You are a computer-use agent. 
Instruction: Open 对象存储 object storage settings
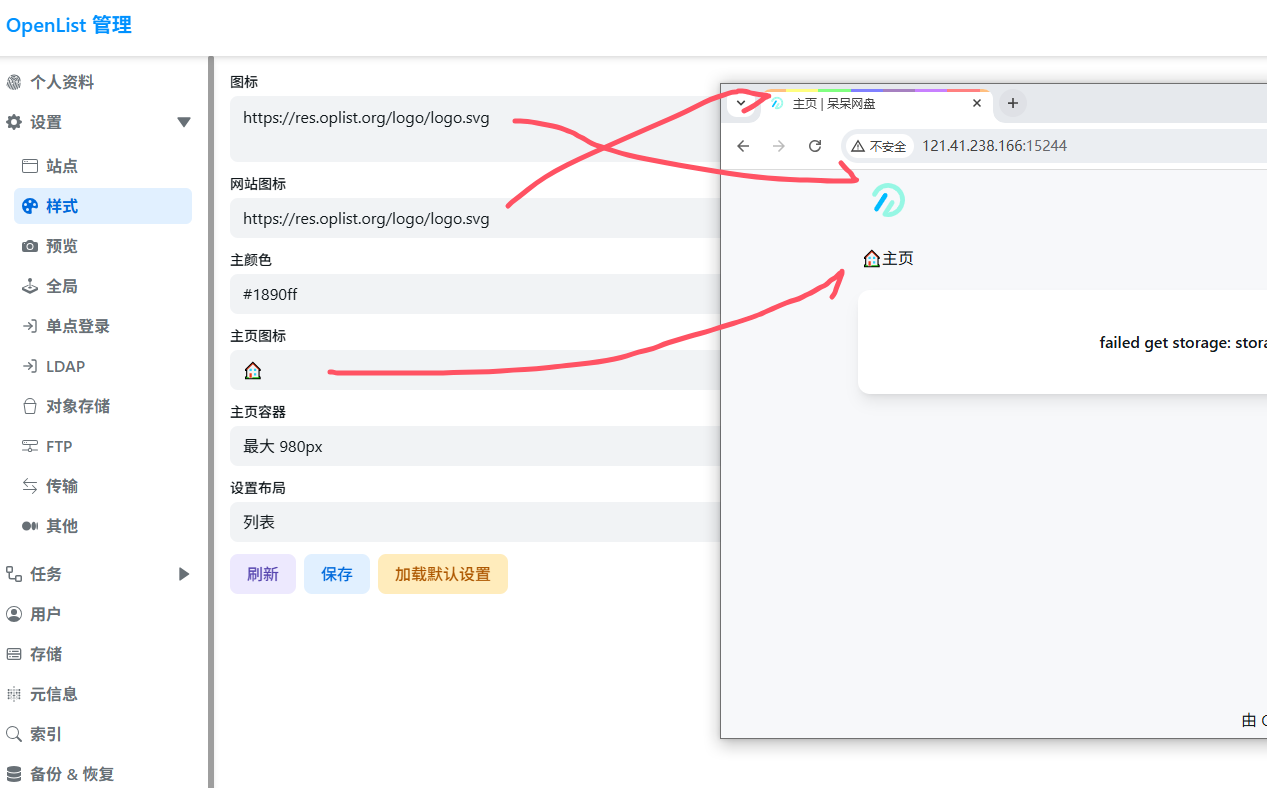[78, 406]
